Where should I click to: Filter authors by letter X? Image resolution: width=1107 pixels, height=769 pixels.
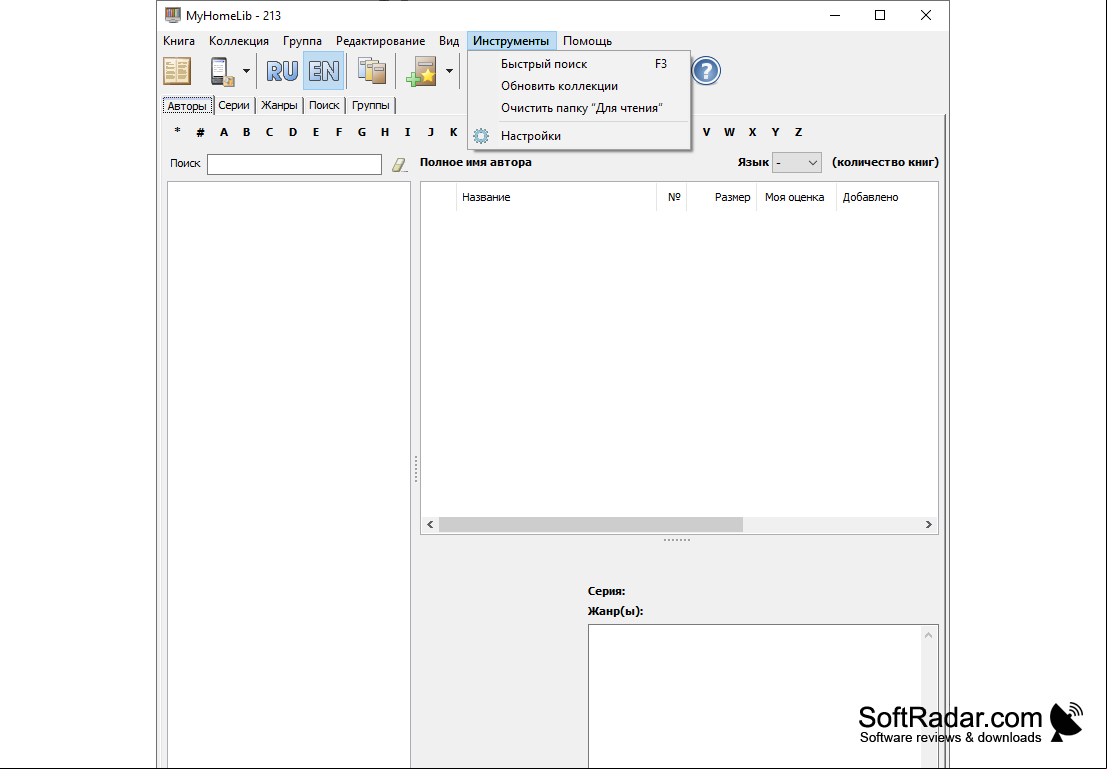(753, 132)
